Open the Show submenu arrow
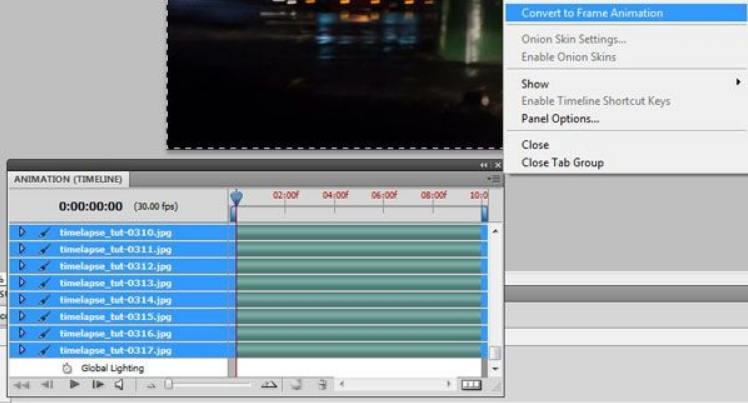 coord(738,82)
